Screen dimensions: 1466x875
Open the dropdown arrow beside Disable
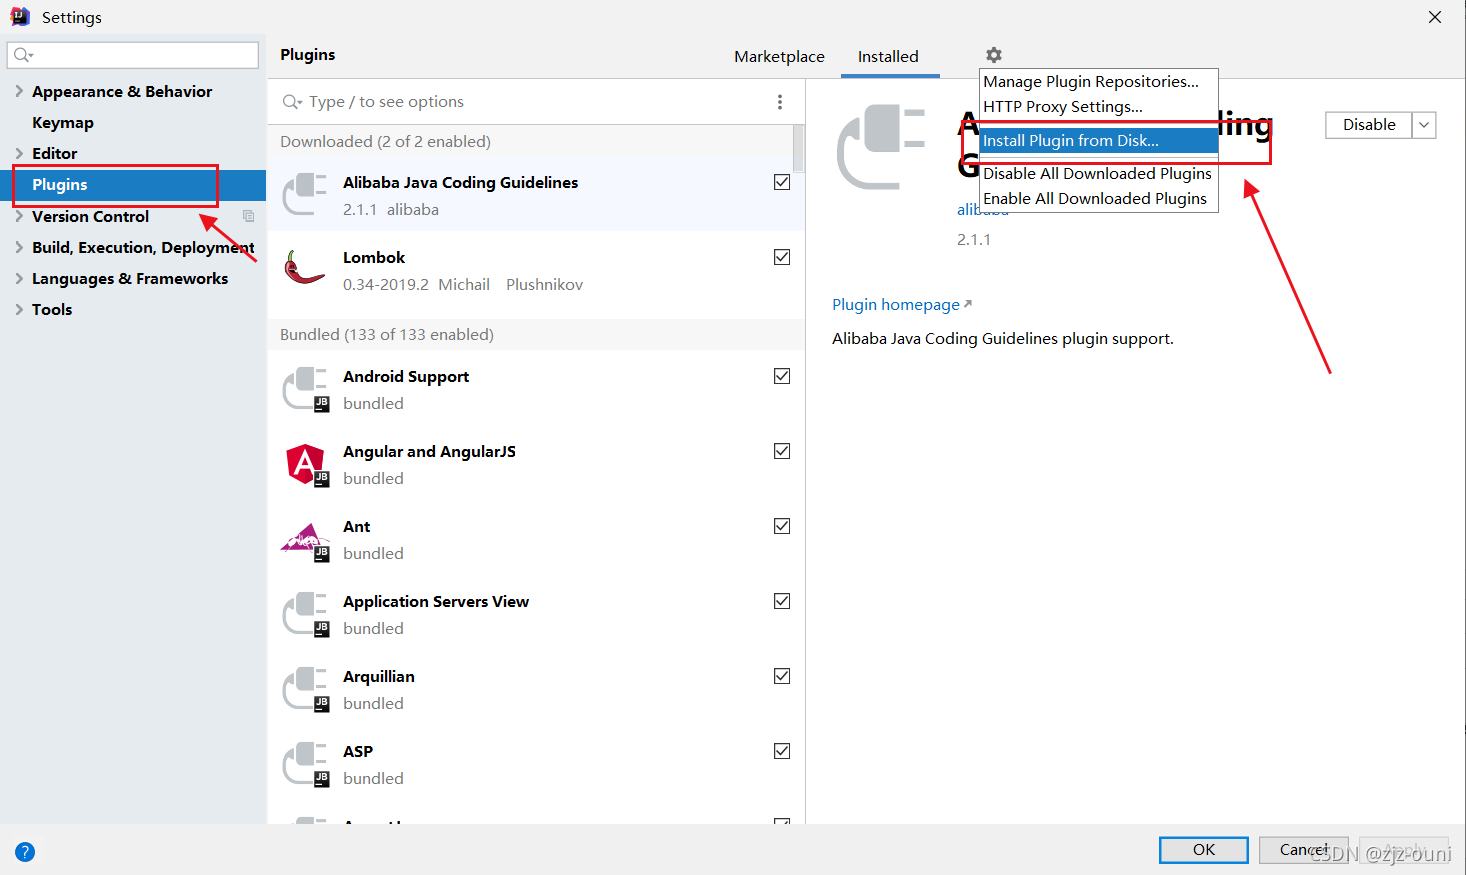[1424, 125]
